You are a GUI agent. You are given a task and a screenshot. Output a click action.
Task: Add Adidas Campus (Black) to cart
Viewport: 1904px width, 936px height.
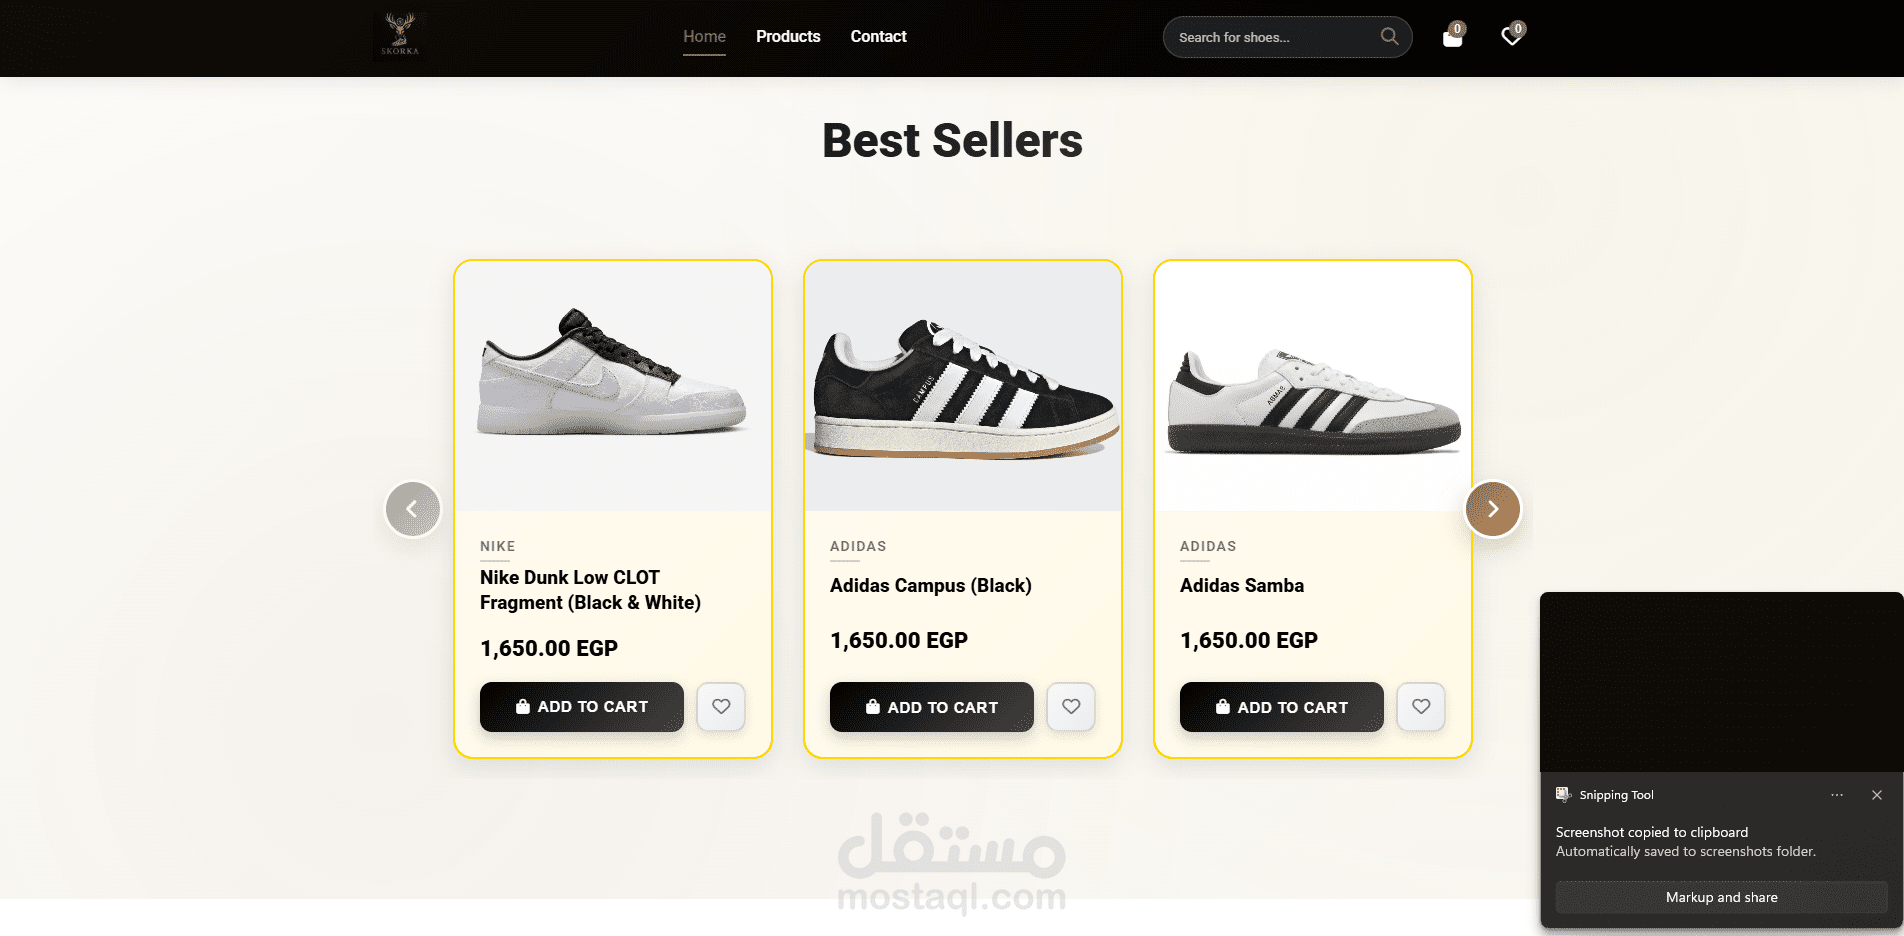point(931,707)
